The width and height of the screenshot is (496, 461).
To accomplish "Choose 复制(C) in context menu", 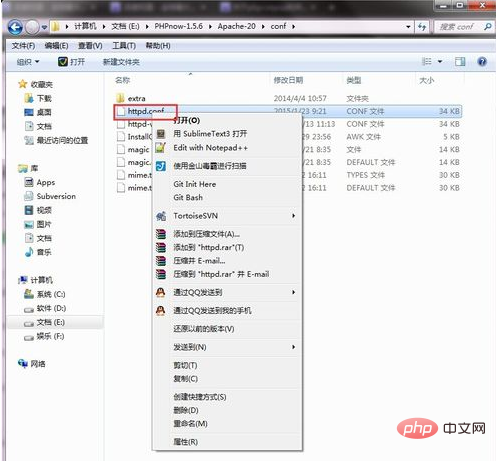I will point(186,379).
